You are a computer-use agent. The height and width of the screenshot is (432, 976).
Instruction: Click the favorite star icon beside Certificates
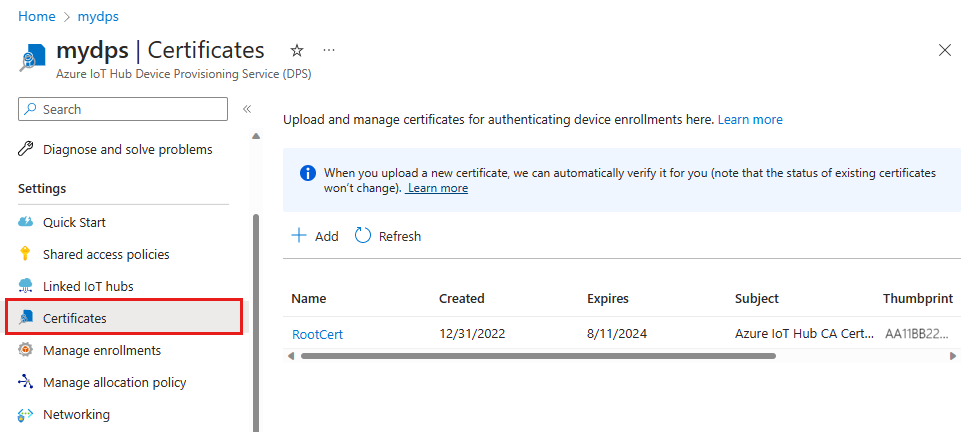point(296,50)
